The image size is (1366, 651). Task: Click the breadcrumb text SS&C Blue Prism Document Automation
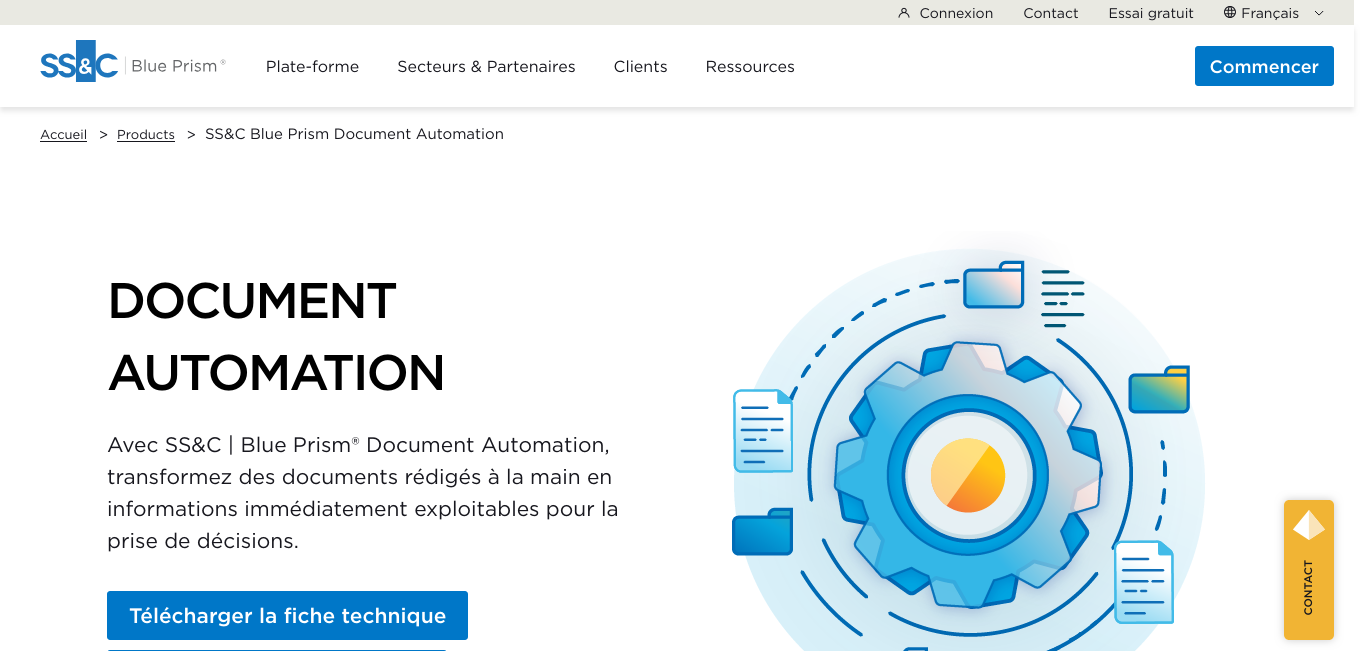pos(354,134)
